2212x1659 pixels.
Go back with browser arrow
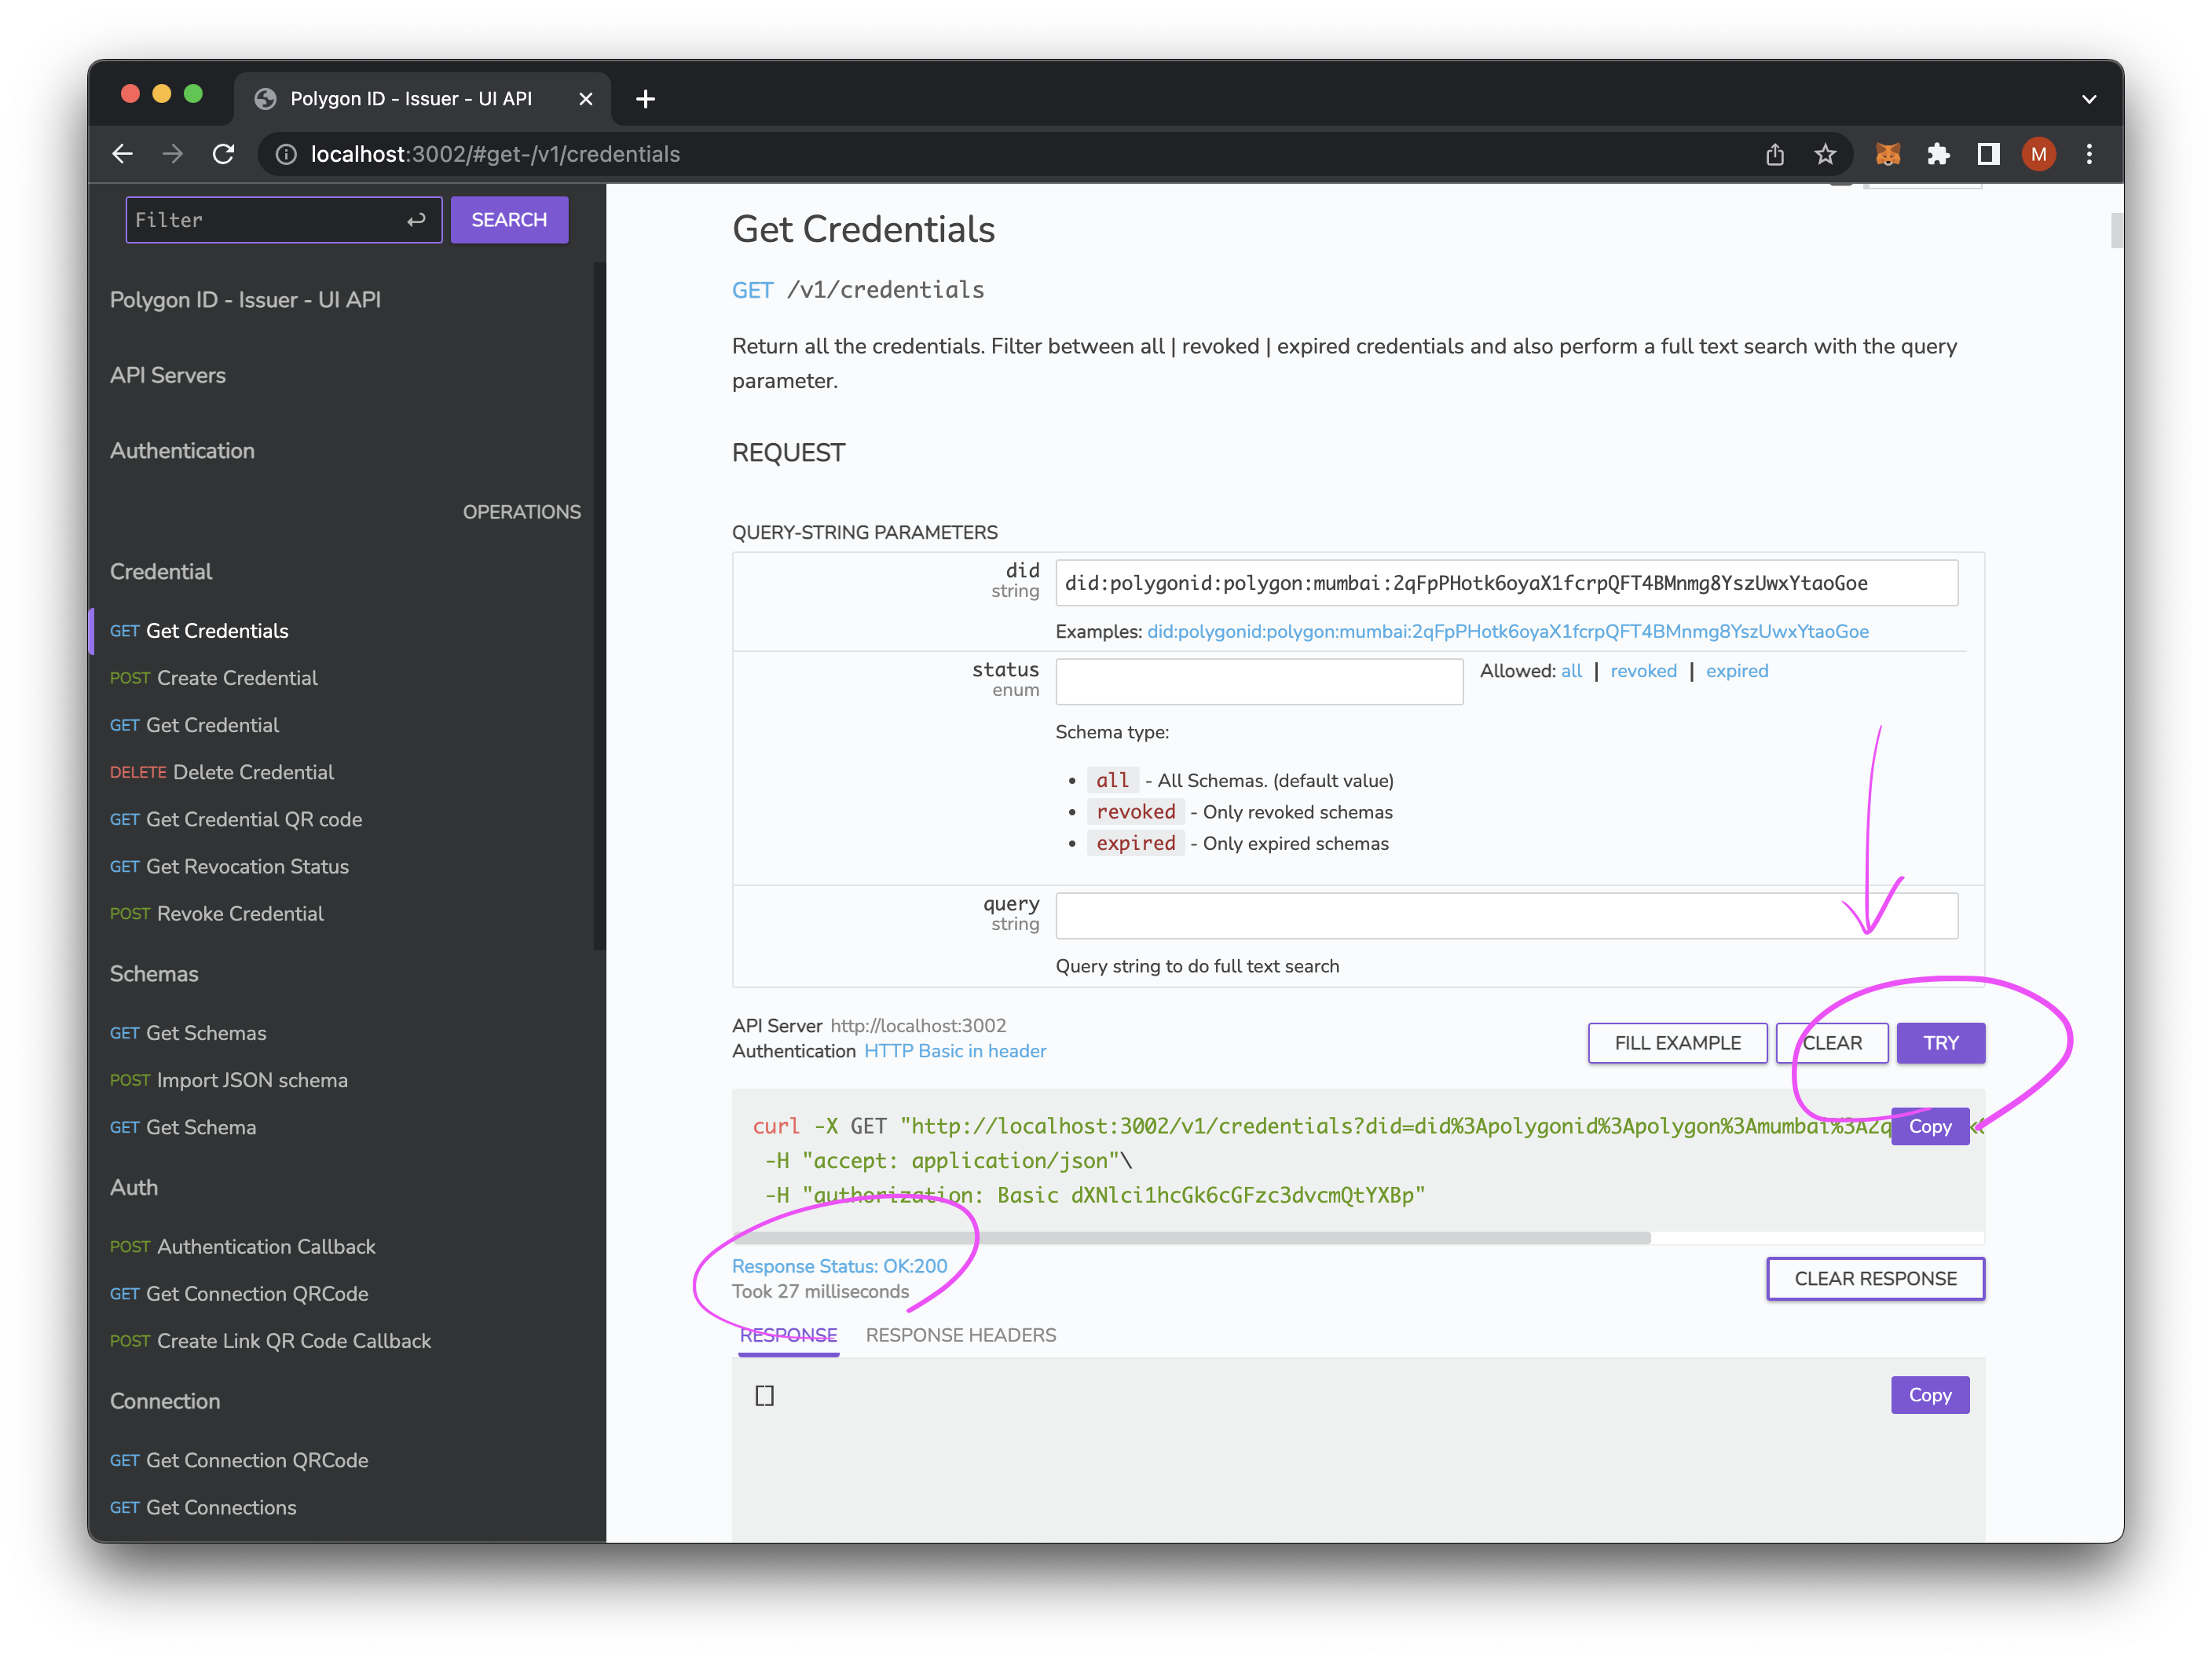[x=123, y=154]
